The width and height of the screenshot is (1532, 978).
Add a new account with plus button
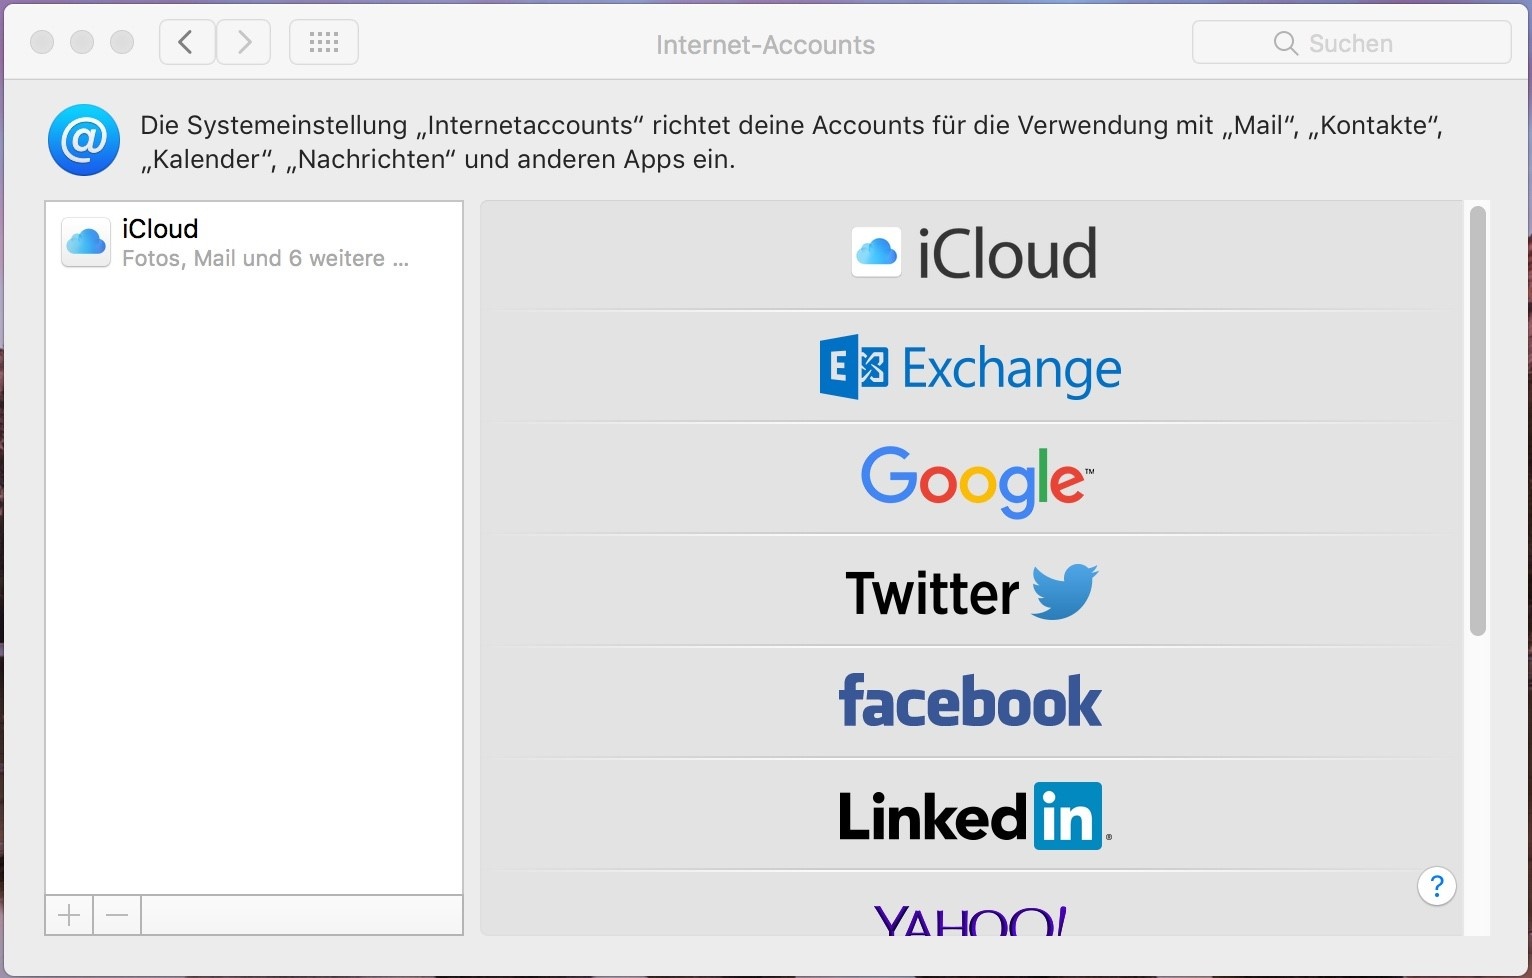[69, 915]
